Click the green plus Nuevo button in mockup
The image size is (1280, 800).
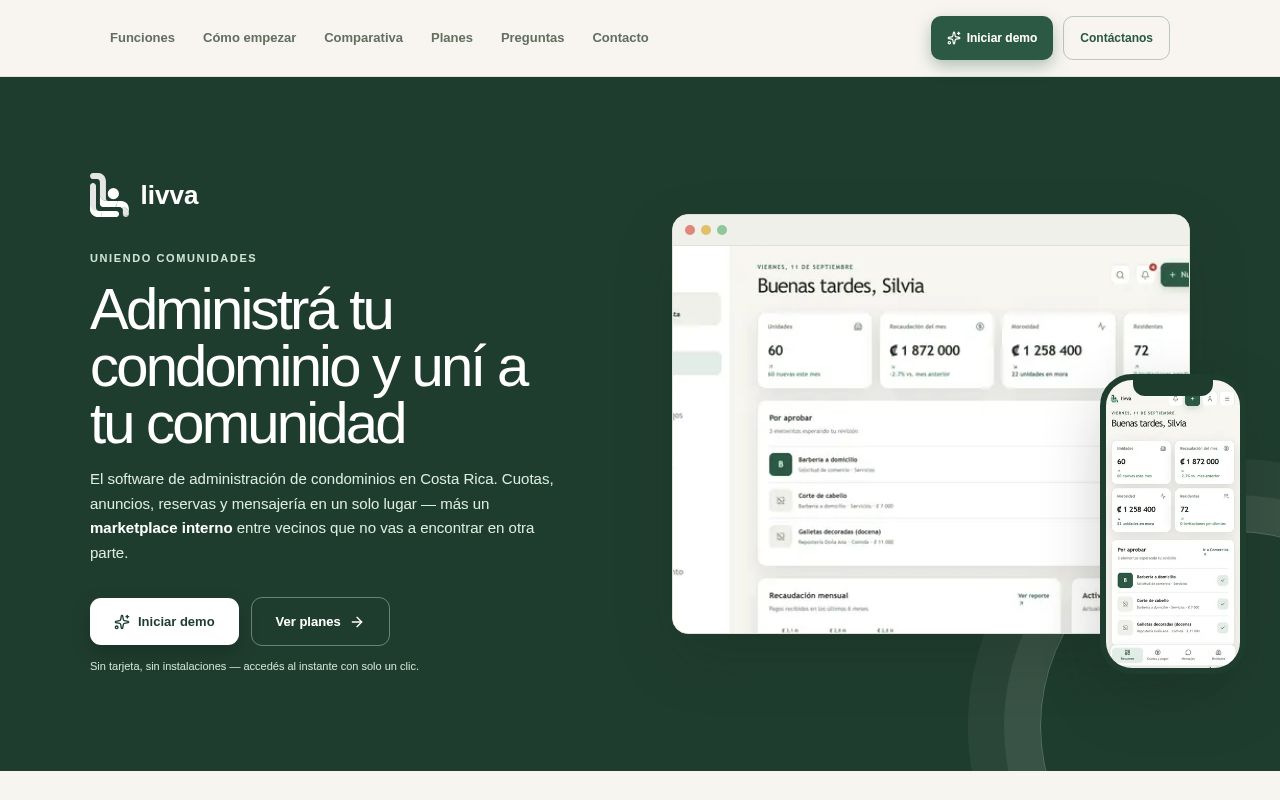click(1175, 275)
